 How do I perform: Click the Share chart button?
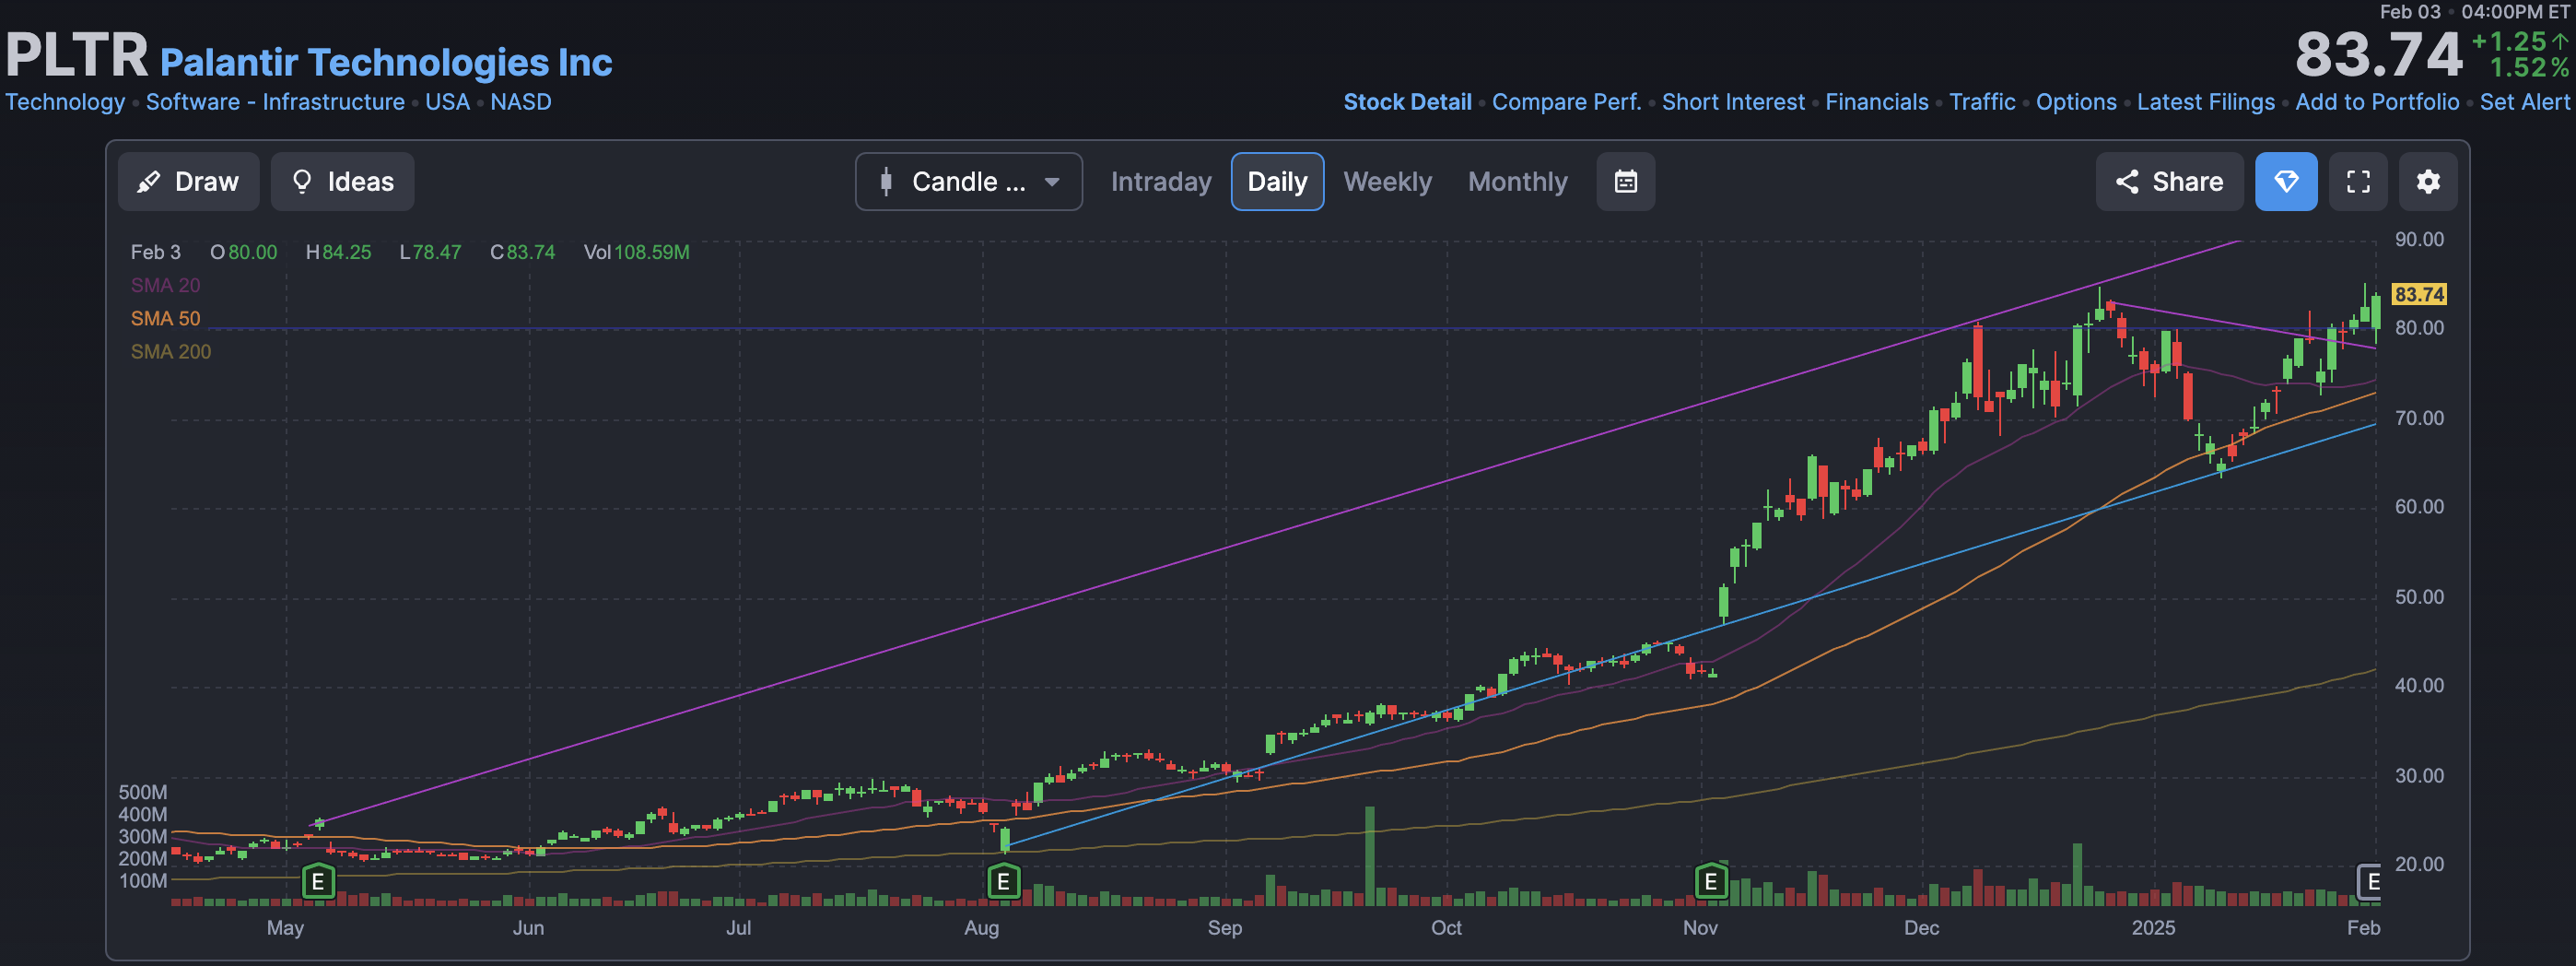pyautogui.click(x=2169, y=182)
